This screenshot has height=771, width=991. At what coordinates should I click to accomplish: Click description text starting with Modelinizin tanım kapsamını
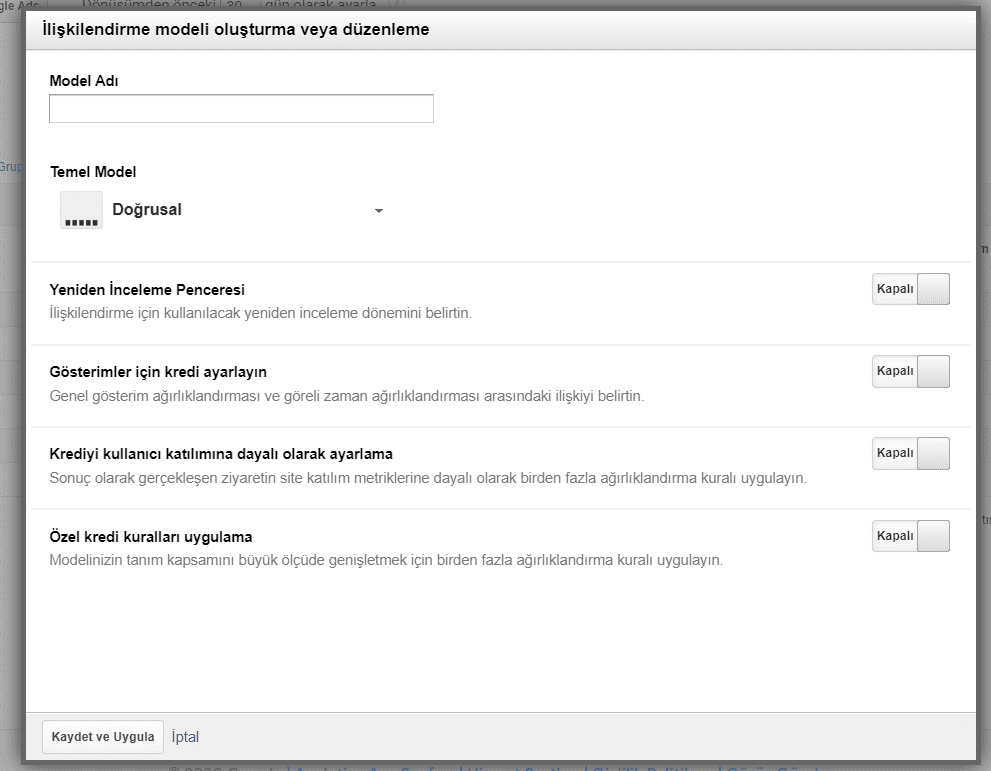[x=385, y=560]
